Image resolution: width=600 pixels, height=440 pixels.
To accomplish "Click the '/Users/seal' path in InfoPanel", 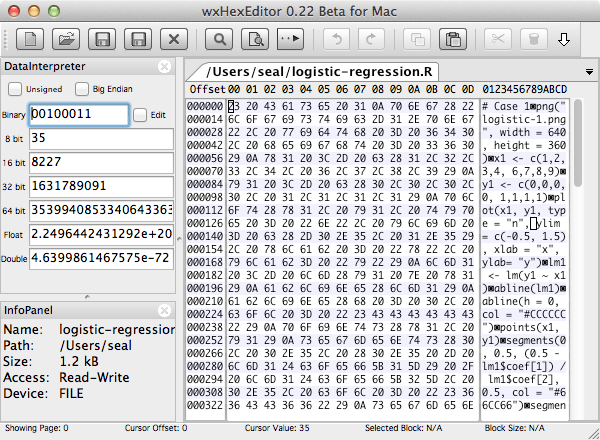I will click(96, 345).
